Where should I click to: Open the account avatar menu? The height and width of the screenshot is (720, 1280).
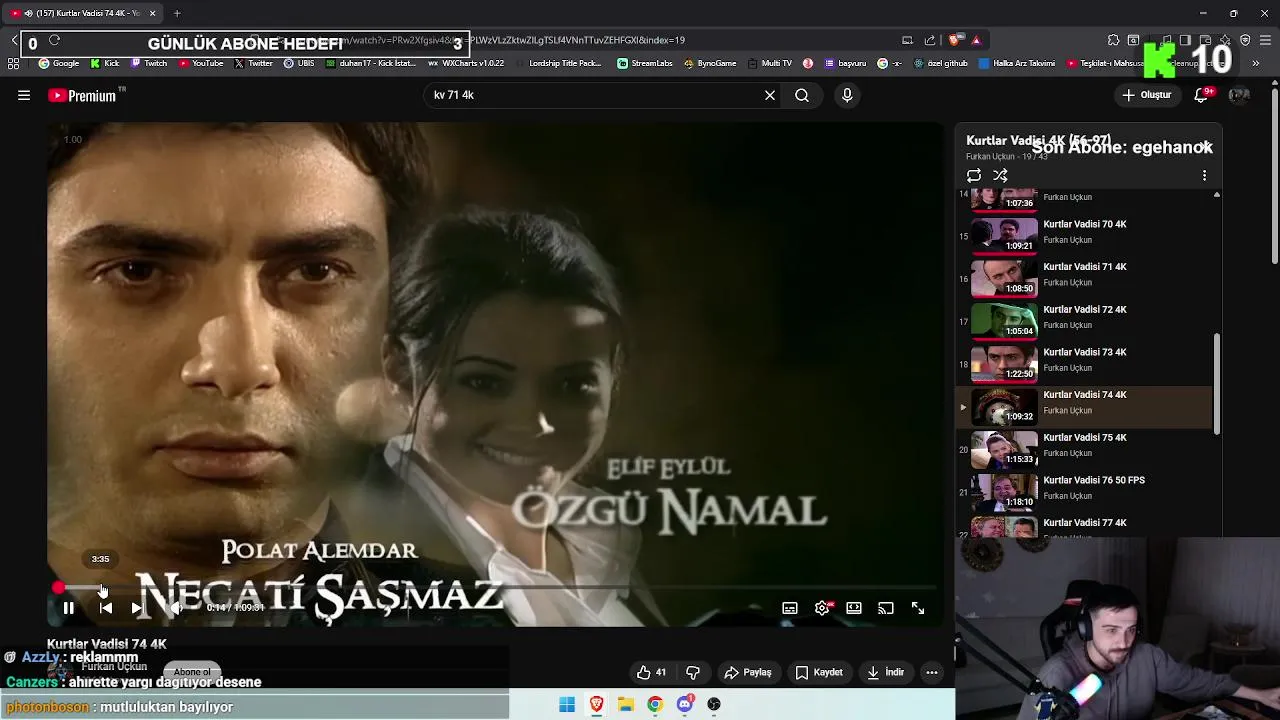tap(1239, 95)
